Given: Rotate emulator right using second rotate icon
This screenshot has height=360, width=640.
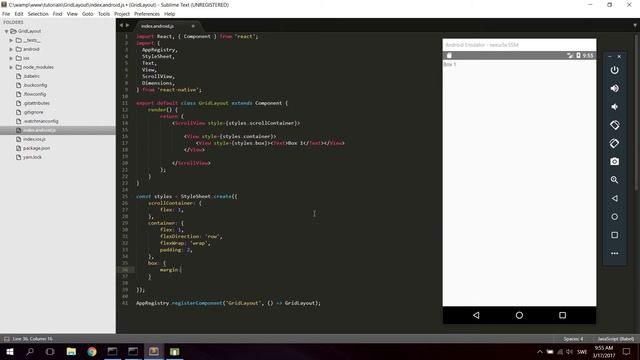Looking at the screenshot, I should [x=614, y=143].
